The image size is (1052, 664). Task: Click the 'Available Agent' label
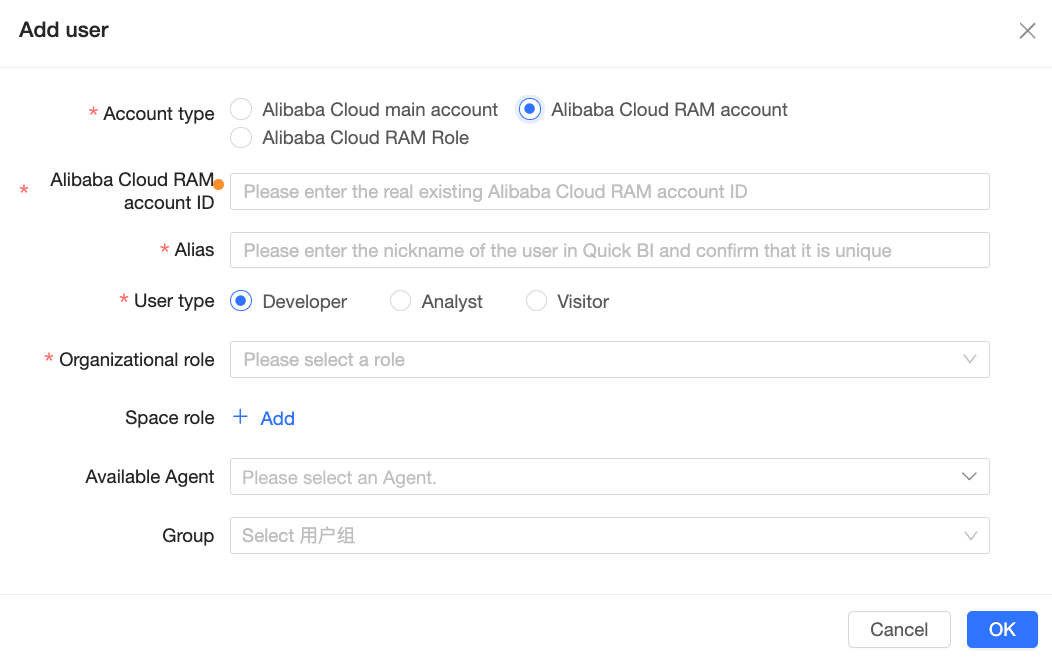(150, 477)
